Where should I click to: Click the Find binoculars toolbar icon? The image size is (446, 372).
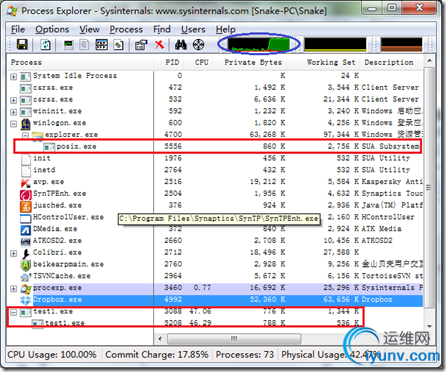point(181,44)
